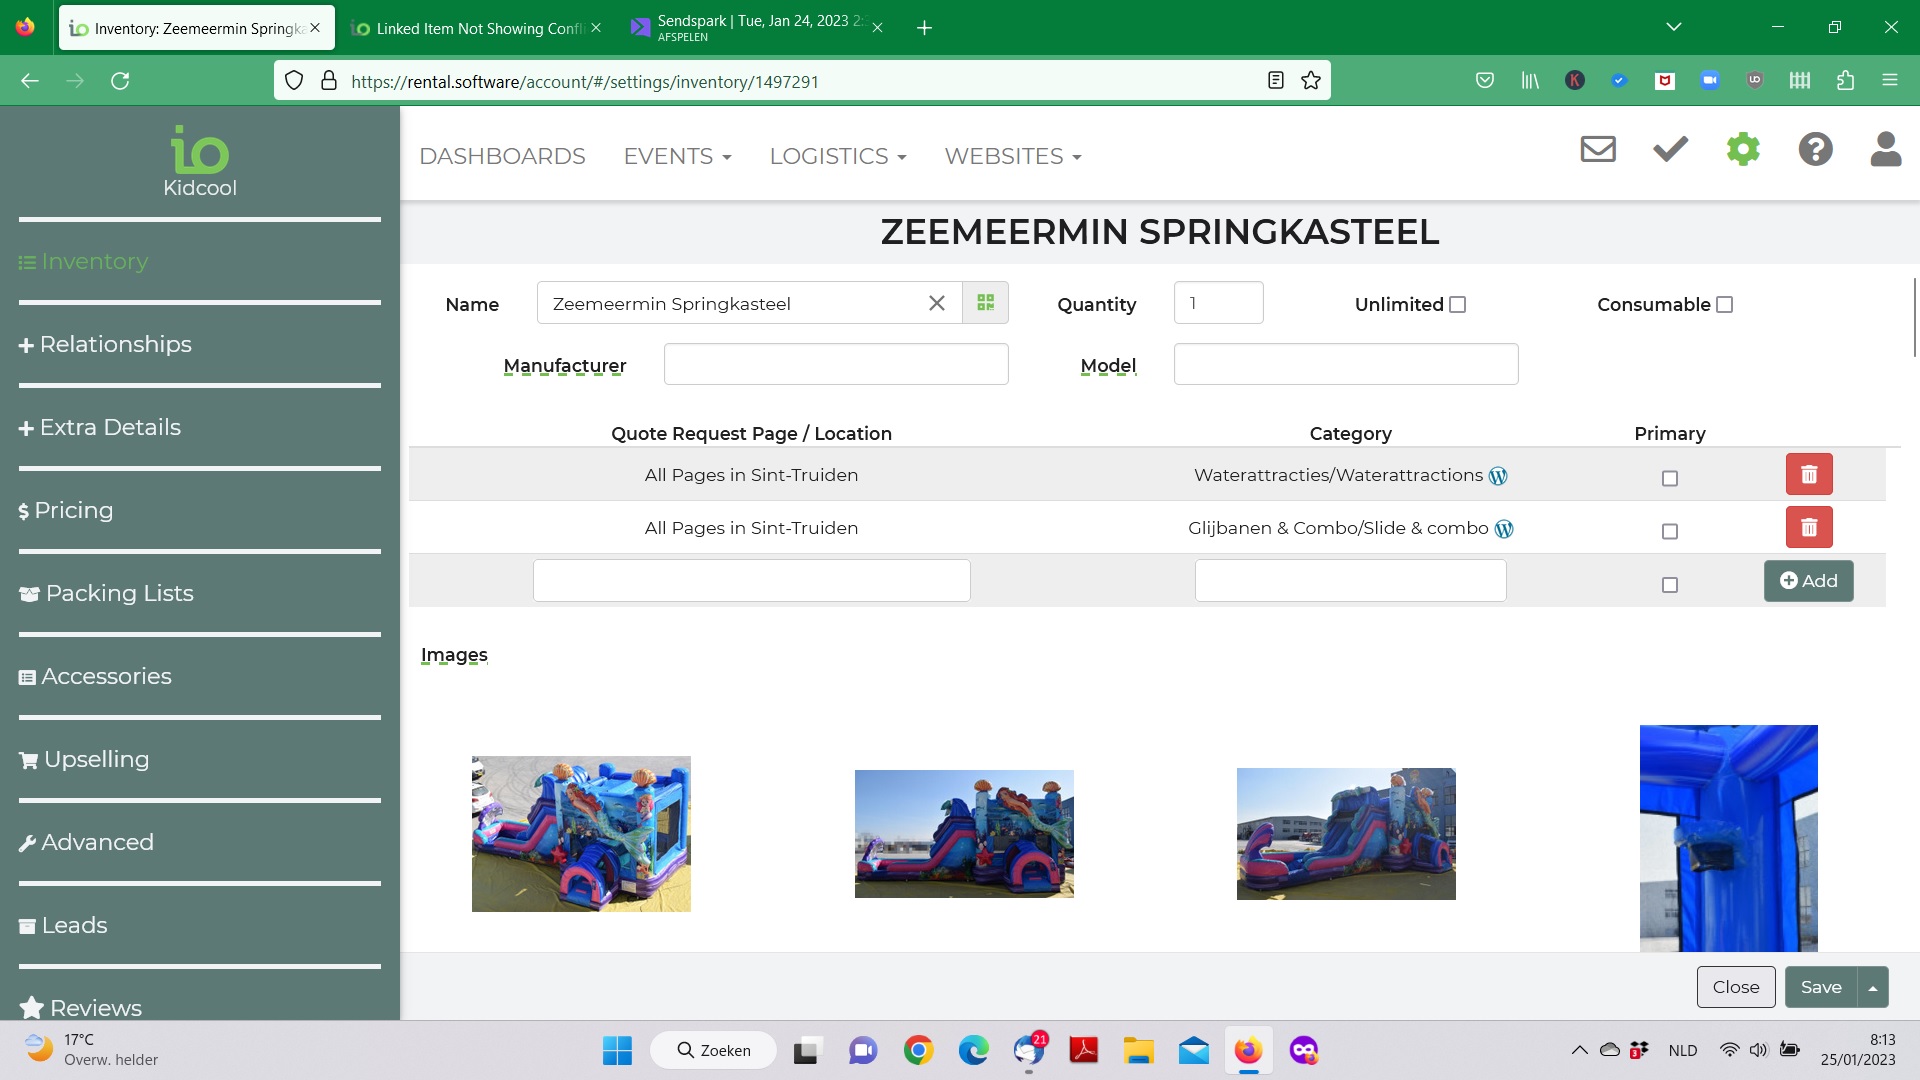The height and width of the screenshot is (1080, 1920).
Task: Click the help question mark icon
Action: pos(1815,150)
